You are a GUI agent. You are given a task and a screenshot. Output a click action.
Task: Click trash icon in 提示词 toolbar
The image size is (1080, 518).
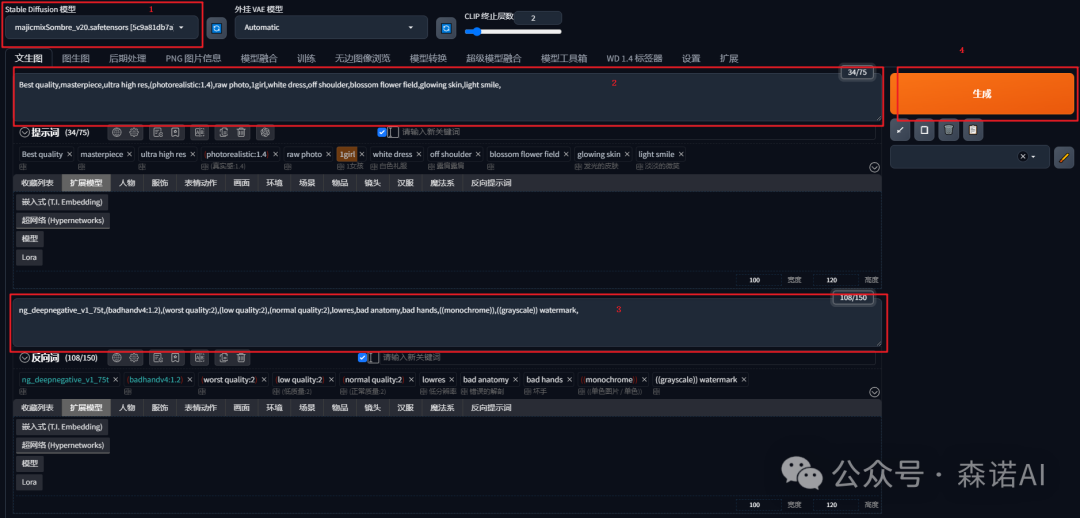click(x=241, y=132)
